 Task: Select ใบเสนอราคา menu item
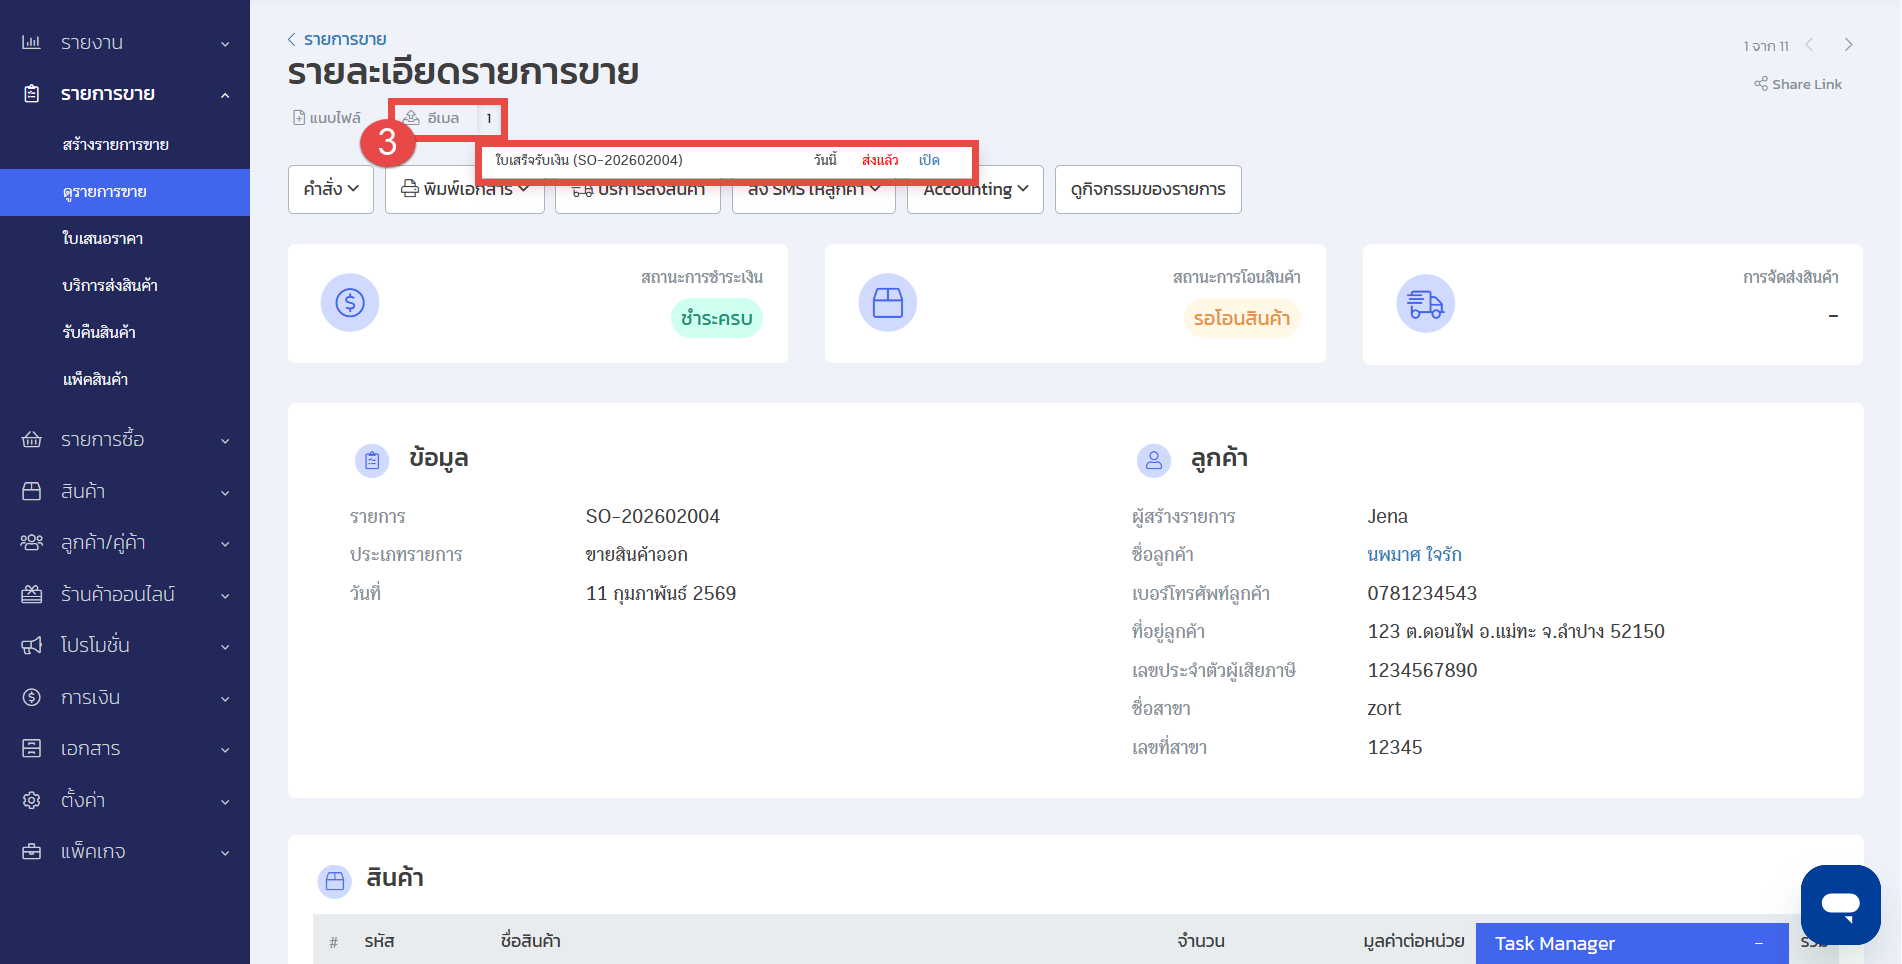pyautogui.click(x=103, y=238)
